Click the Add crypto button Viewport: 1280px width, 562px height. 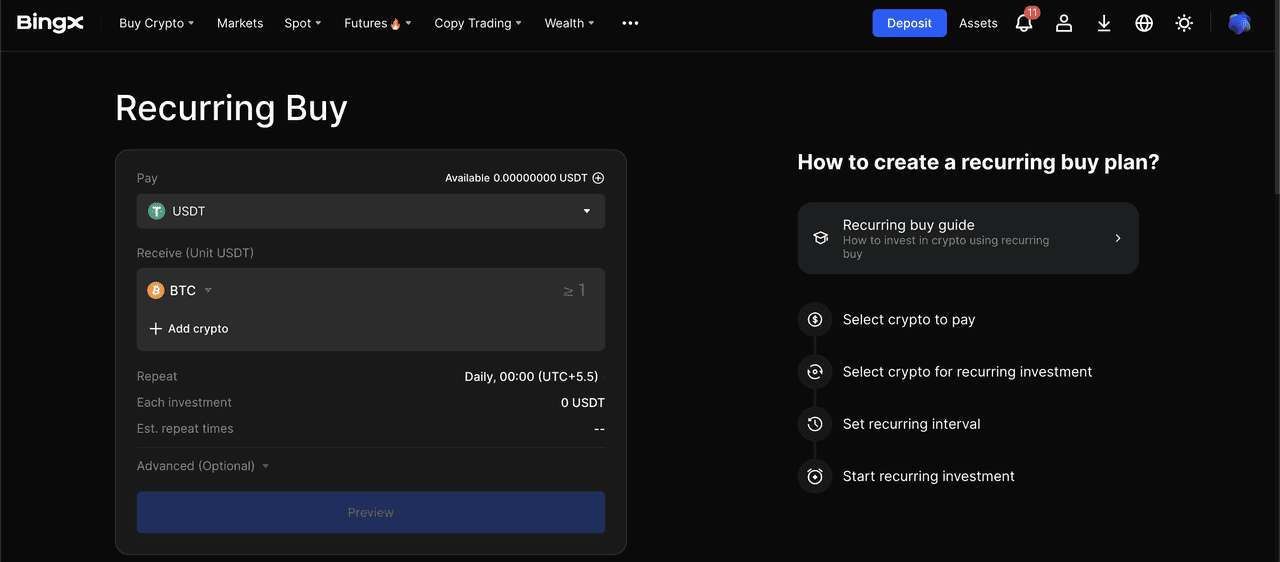(189, 329)
